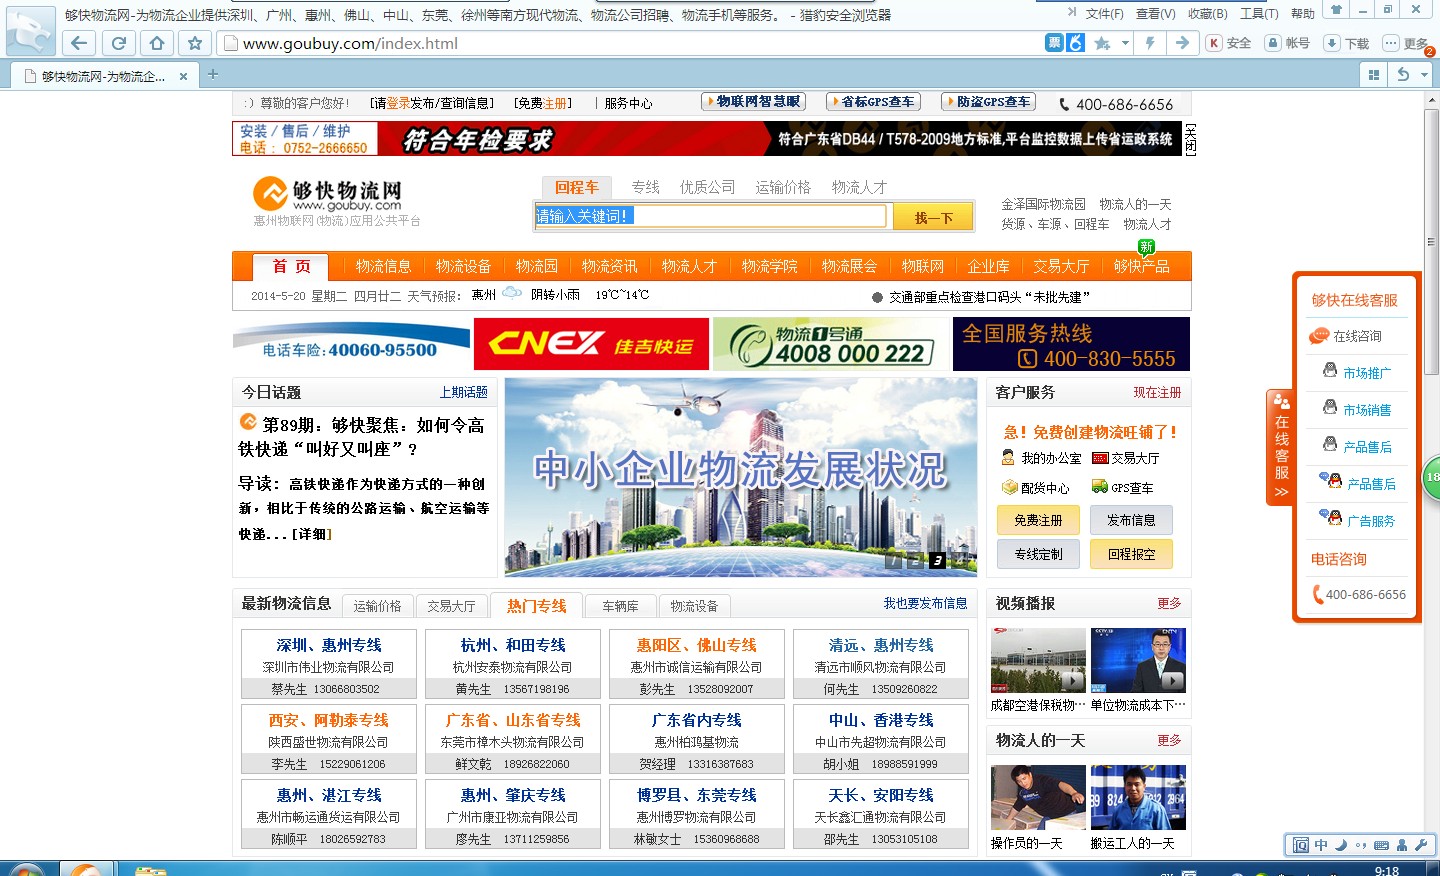This screenshot has height=876, width=1440.
Task: Click the browser home icon
Action: coord(159,43)
